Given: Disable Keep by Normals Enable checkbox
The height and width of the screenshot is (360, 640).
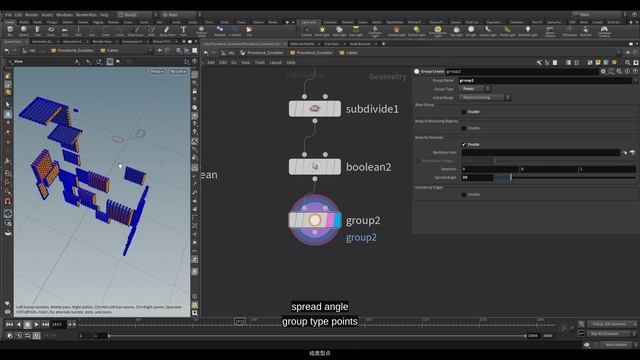Looking at the screenshot, I should pos(464,144).
